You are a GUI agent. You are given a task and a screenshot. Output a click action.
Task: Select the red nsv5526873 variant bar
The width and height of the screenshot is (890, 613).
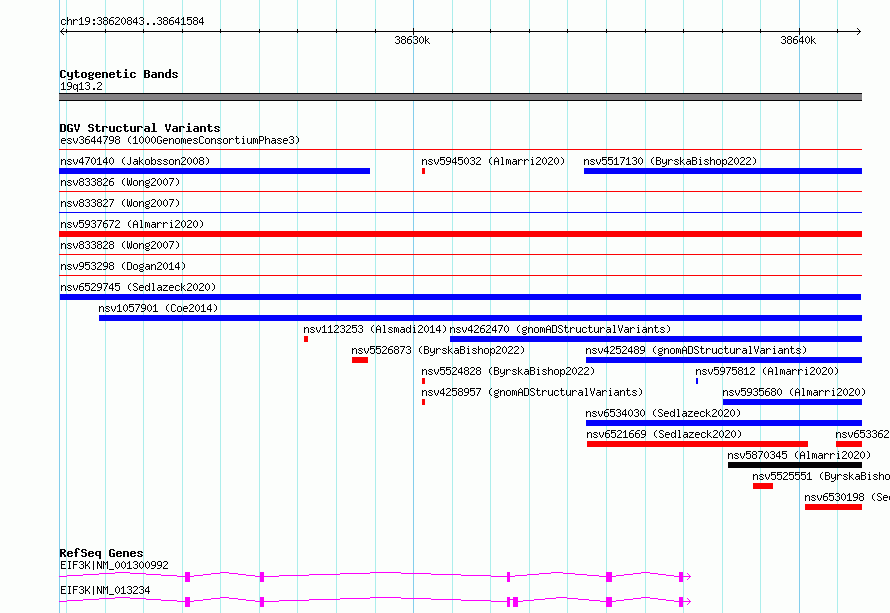pos(360,360)
